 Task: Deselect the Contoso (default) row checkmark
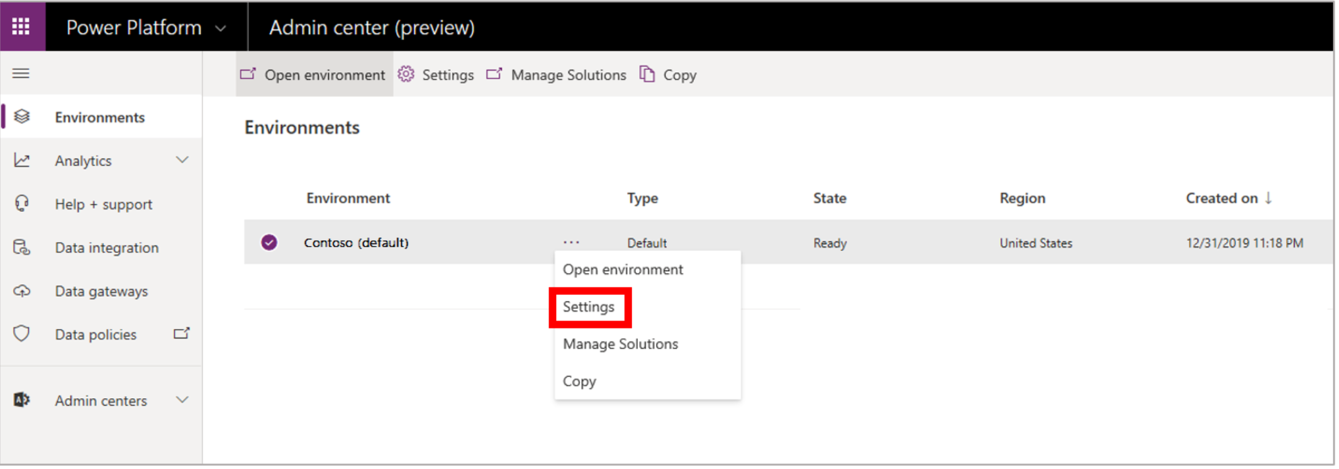(x=269, y=242)
